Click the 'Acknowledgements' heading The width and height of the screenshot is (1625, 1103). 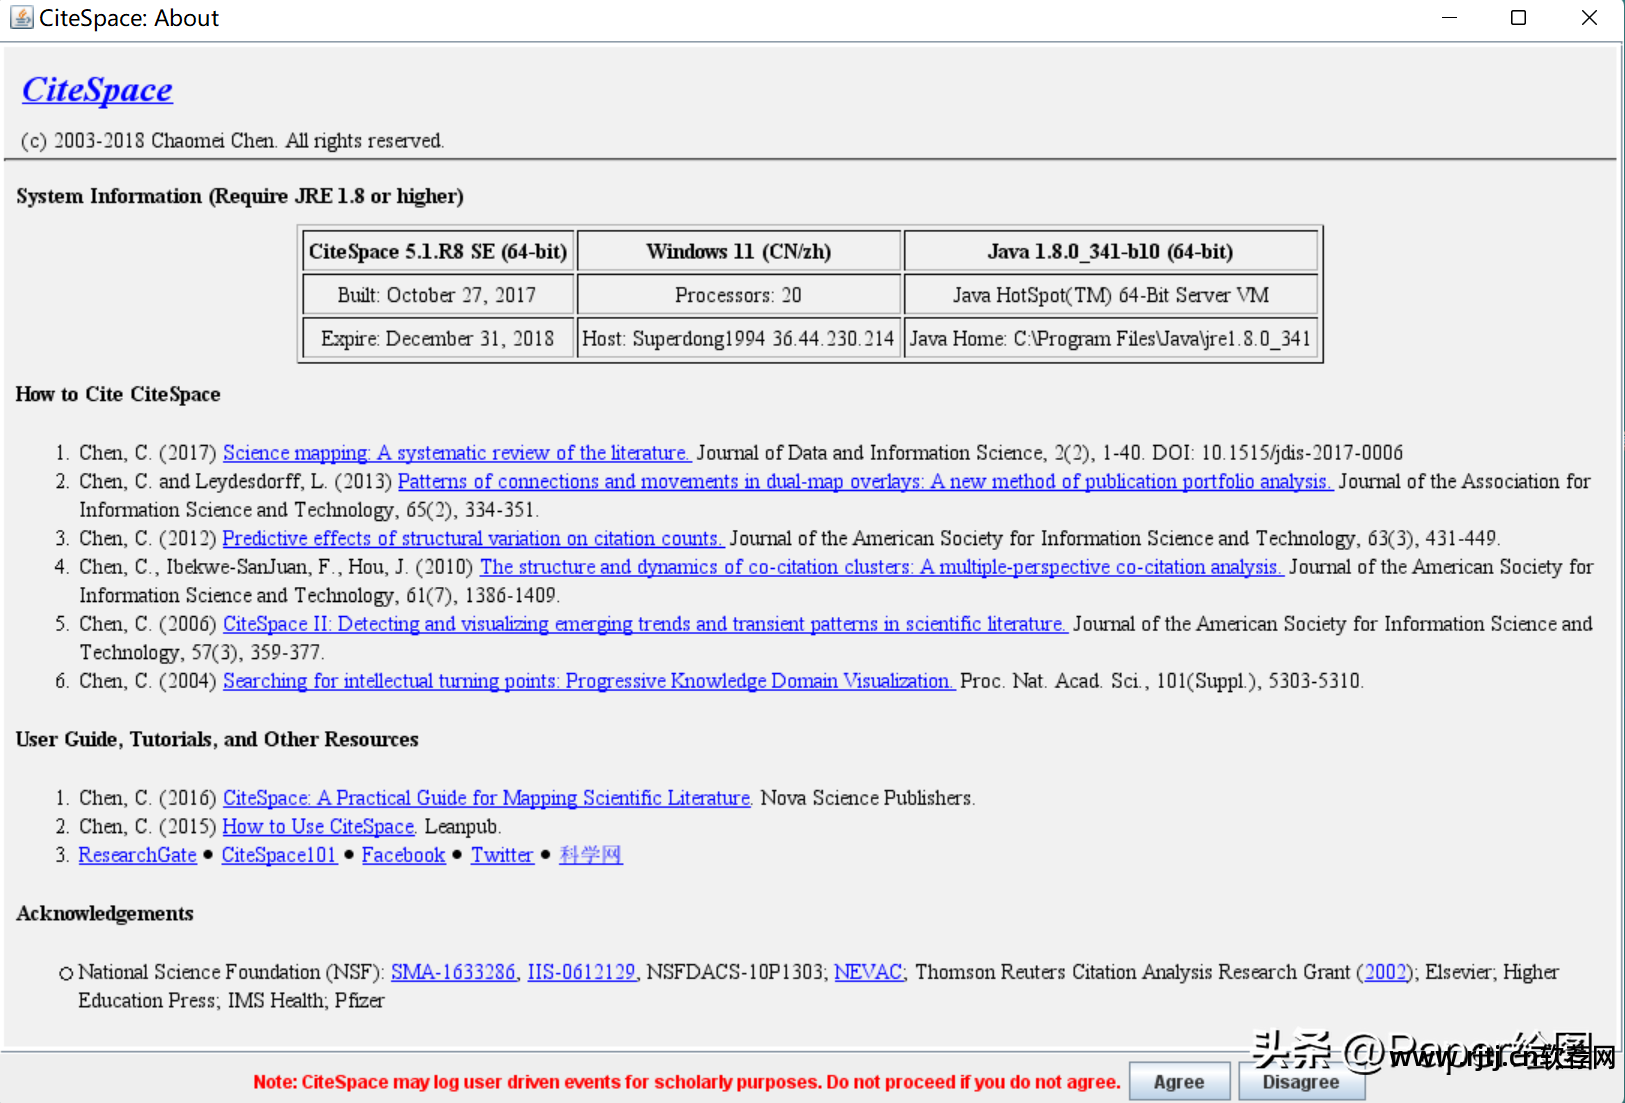tap(105, 913)
